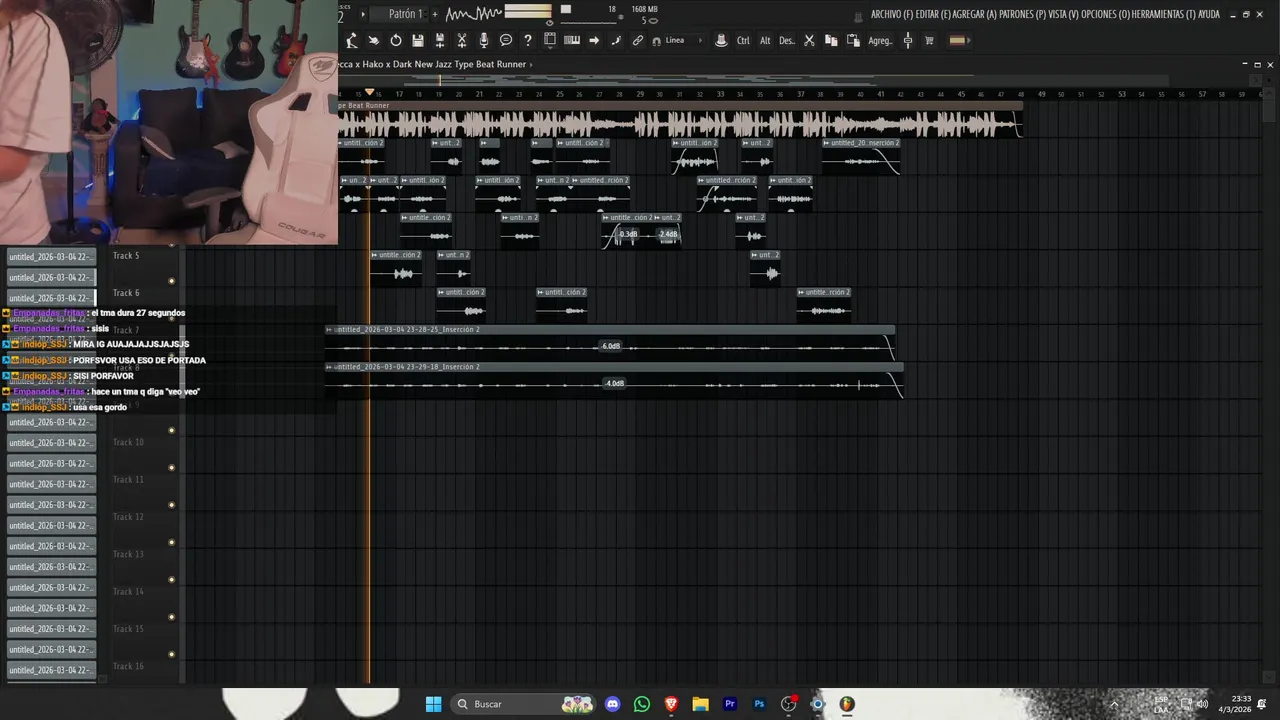The width and height of the screenshot is (1280, 720).
Task: Open the mixer fader icon
Action: pos(908,40)
